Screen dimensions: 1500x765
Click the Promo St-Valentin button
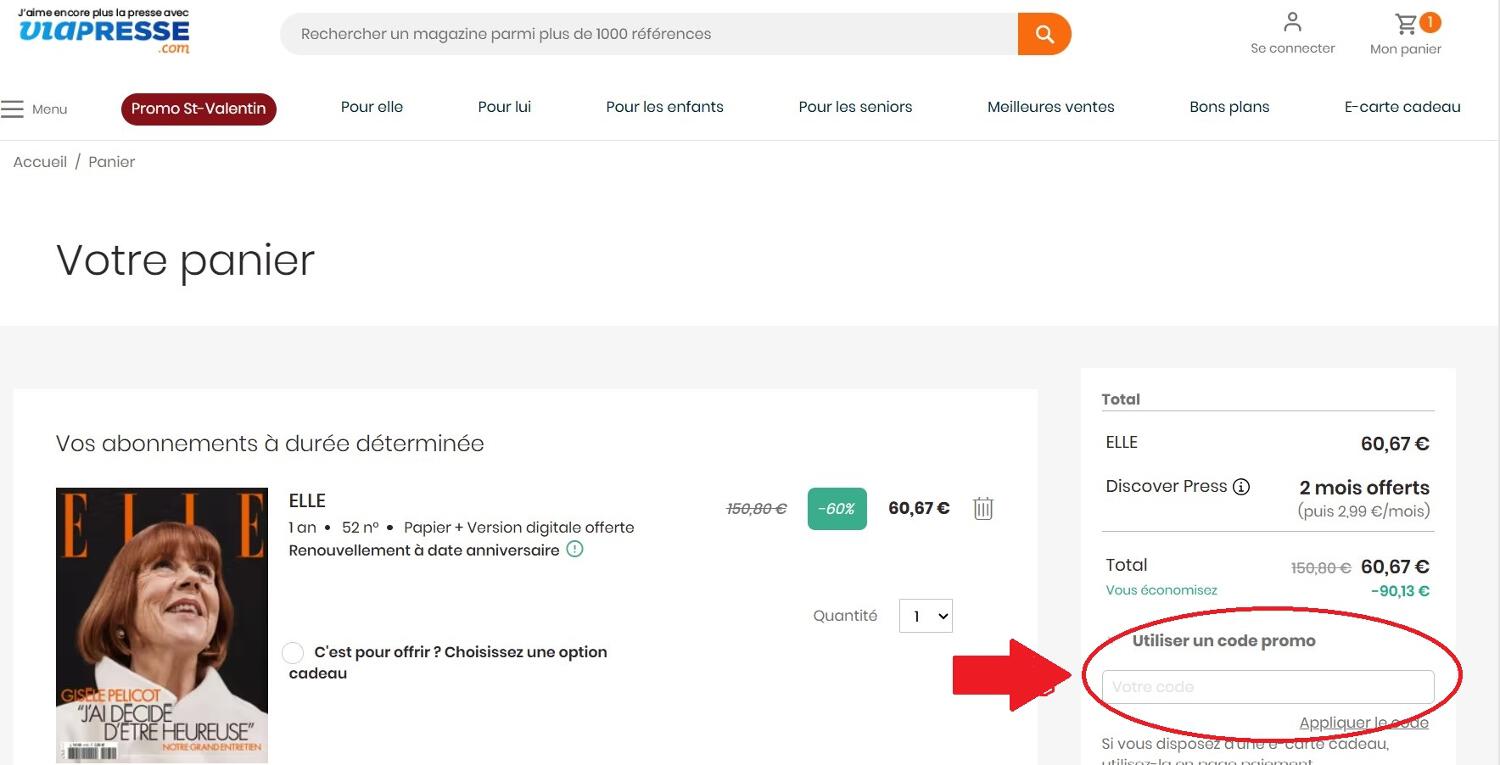pos(198,109)
